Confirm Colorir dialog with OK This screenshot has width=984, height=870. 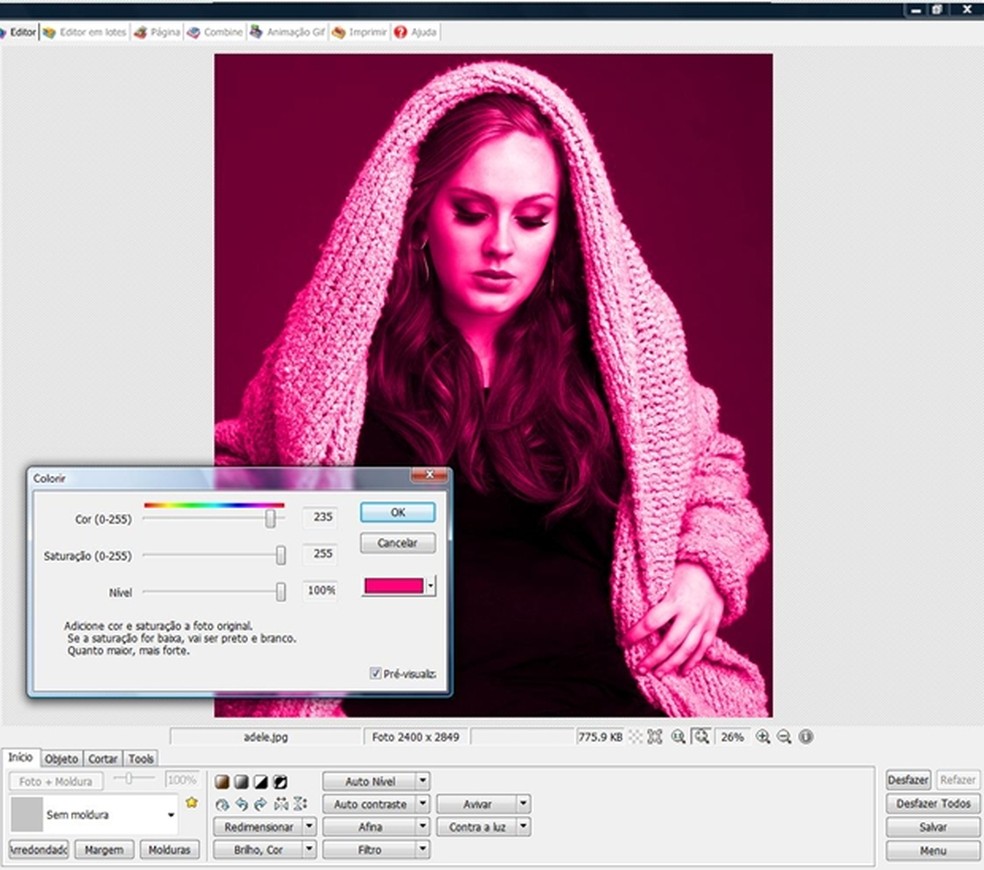click(x=397, y=512)
